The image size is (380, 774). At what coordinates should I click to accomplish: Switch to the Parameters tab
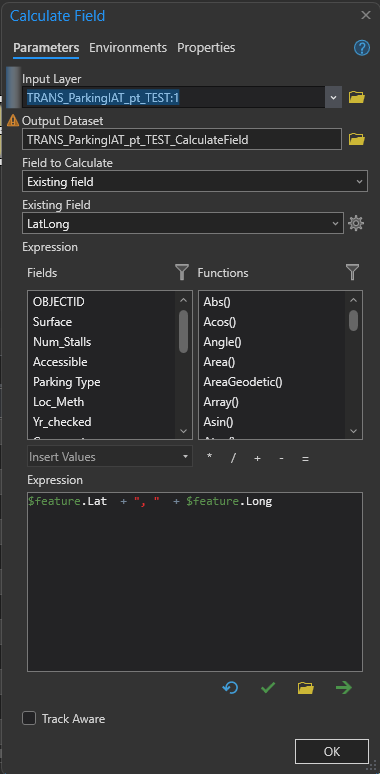(46, 48)
